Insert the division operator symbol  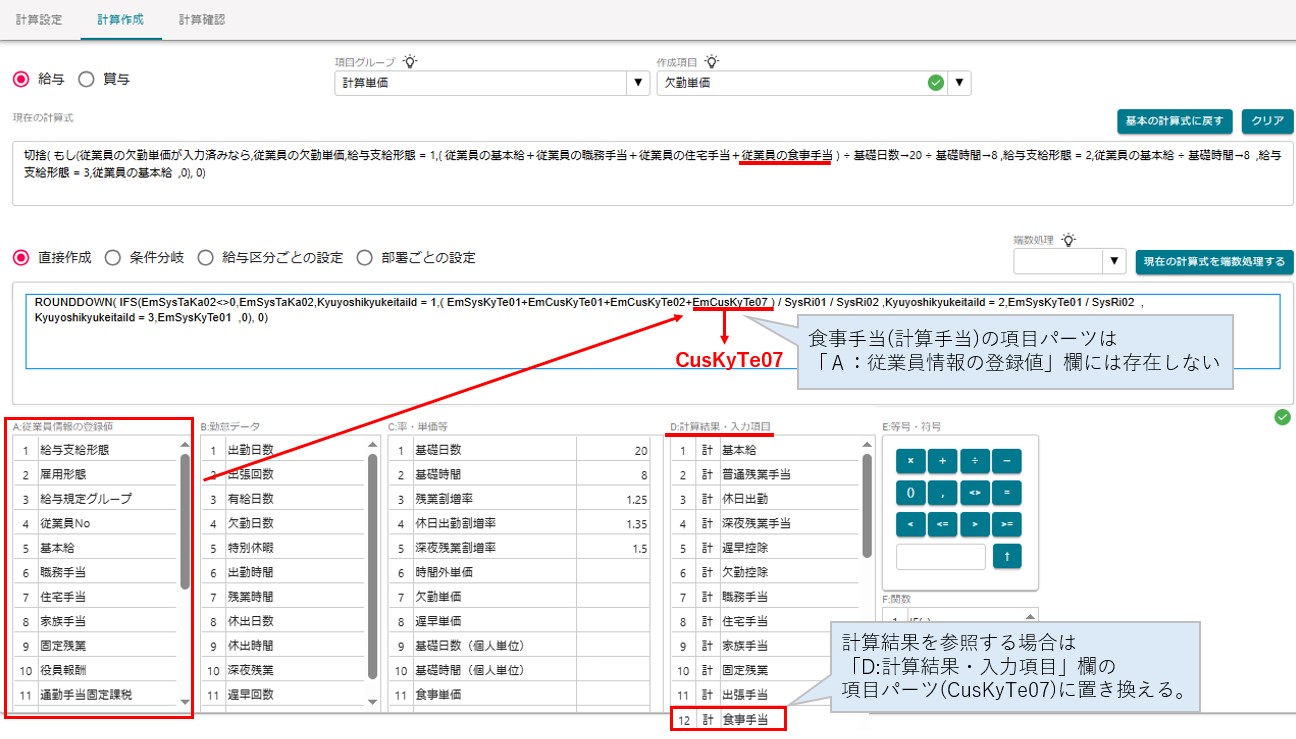pyautogui.click(x=974, y=461)
